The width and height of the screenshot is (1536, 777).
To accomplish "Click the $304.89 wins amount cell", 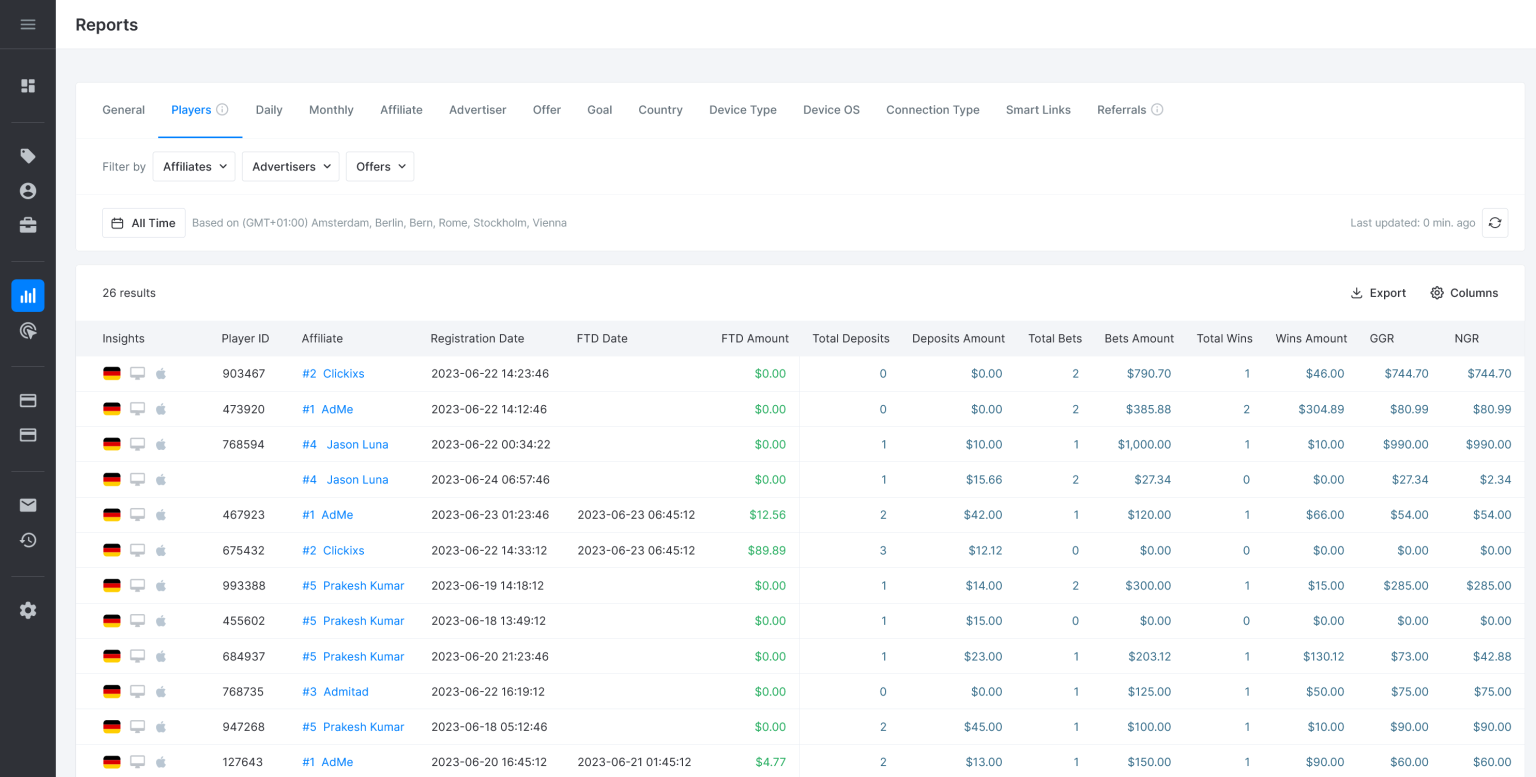I will (x=1321, y=409).
